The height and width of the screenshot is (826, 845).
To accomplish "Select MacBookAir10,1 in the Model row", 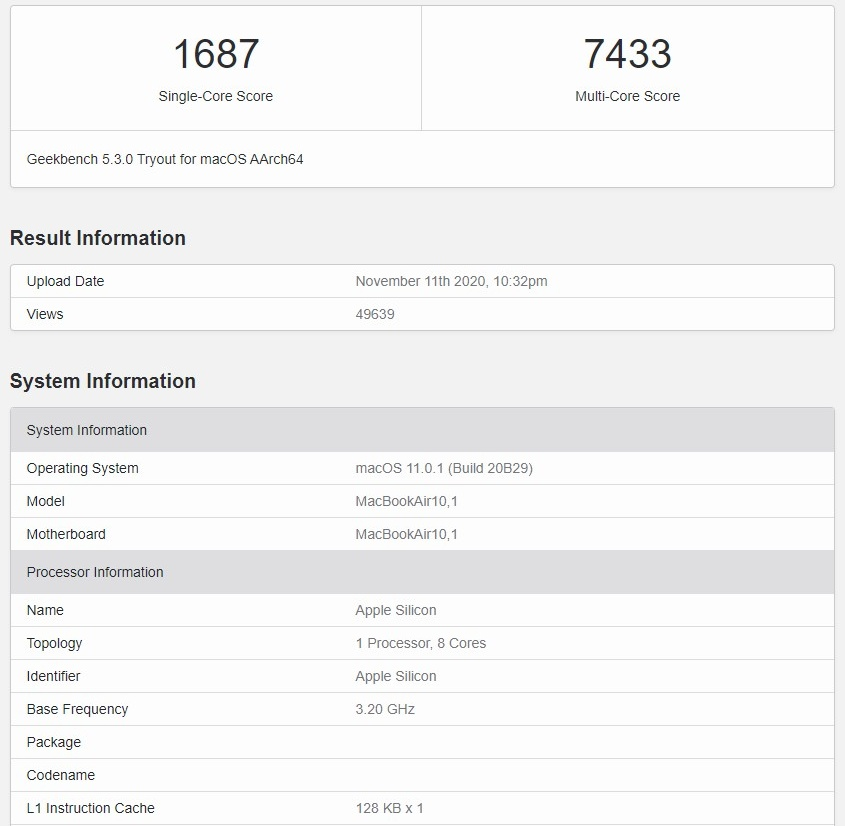I will [x=406, y=501].
